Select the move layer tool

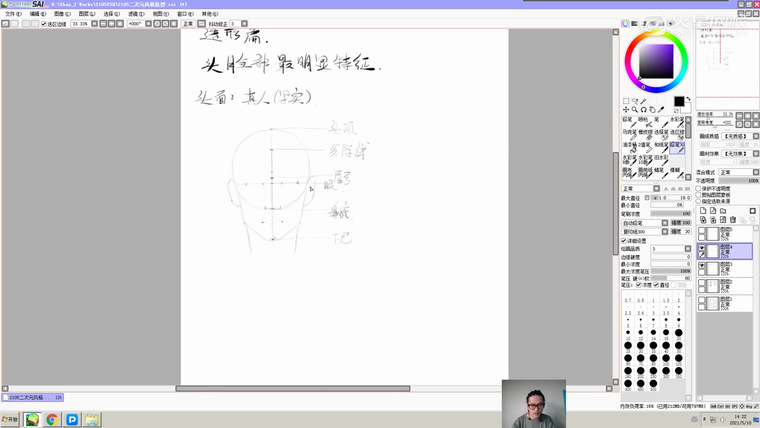(626, 109)
